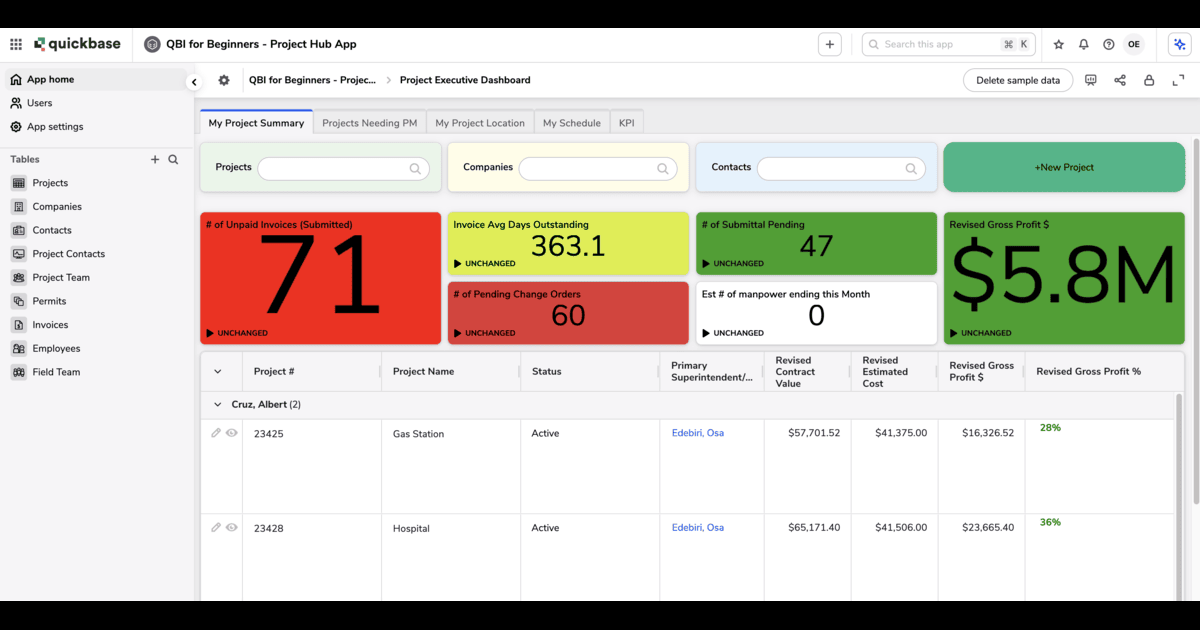Collapse the left sidebar
The image size is (1200, 630).
coord(194,82)
